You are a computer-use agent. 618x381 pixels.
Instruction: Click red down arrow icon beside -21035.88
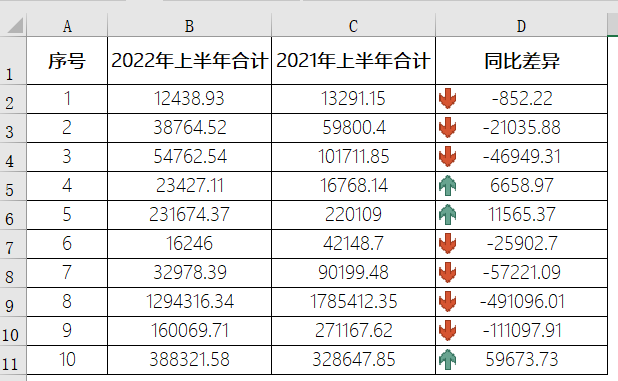pos(447,128)
